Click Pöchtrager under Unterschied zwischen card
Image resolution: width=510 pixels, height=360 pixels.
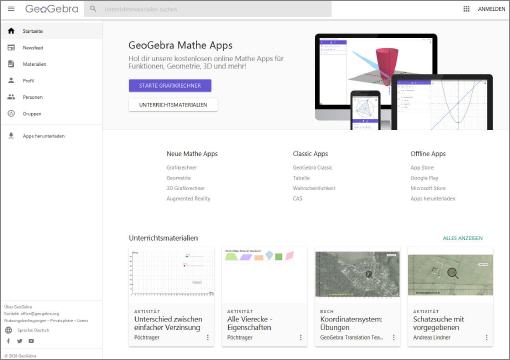(x=147, y=337)
